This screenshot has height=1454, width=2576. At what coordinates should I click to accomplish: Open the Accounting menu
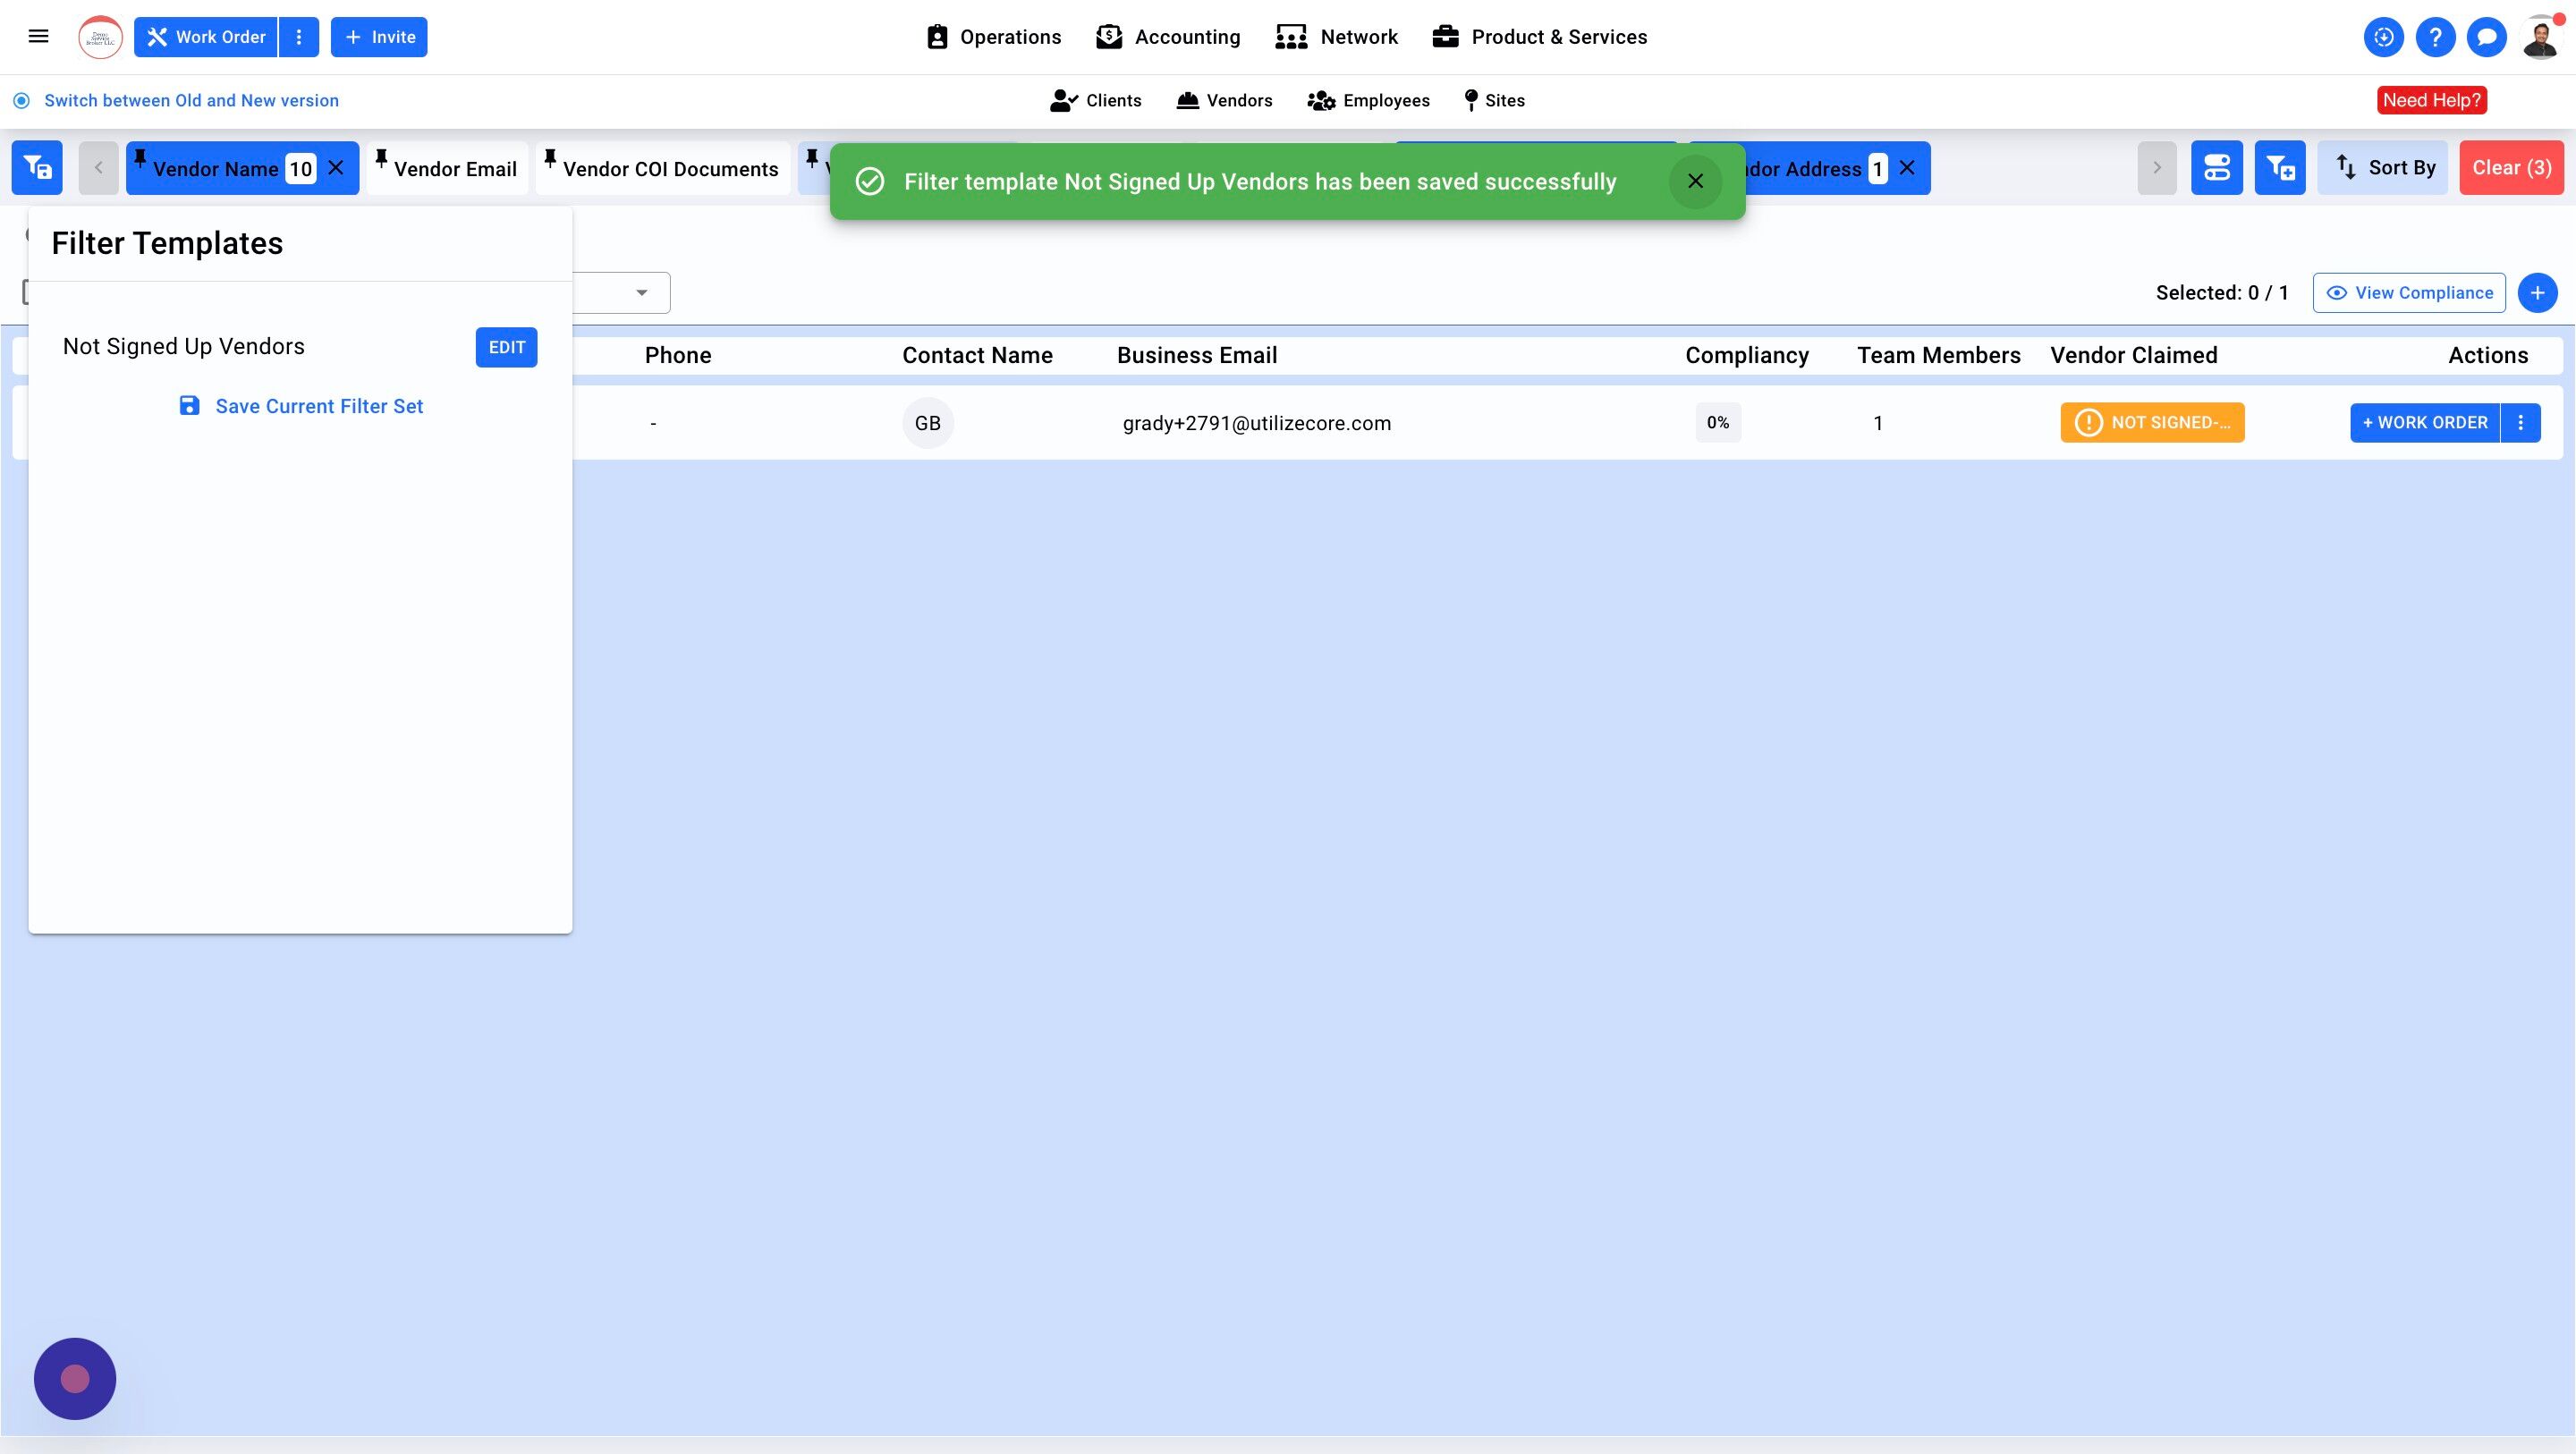tap(1168, 37)
